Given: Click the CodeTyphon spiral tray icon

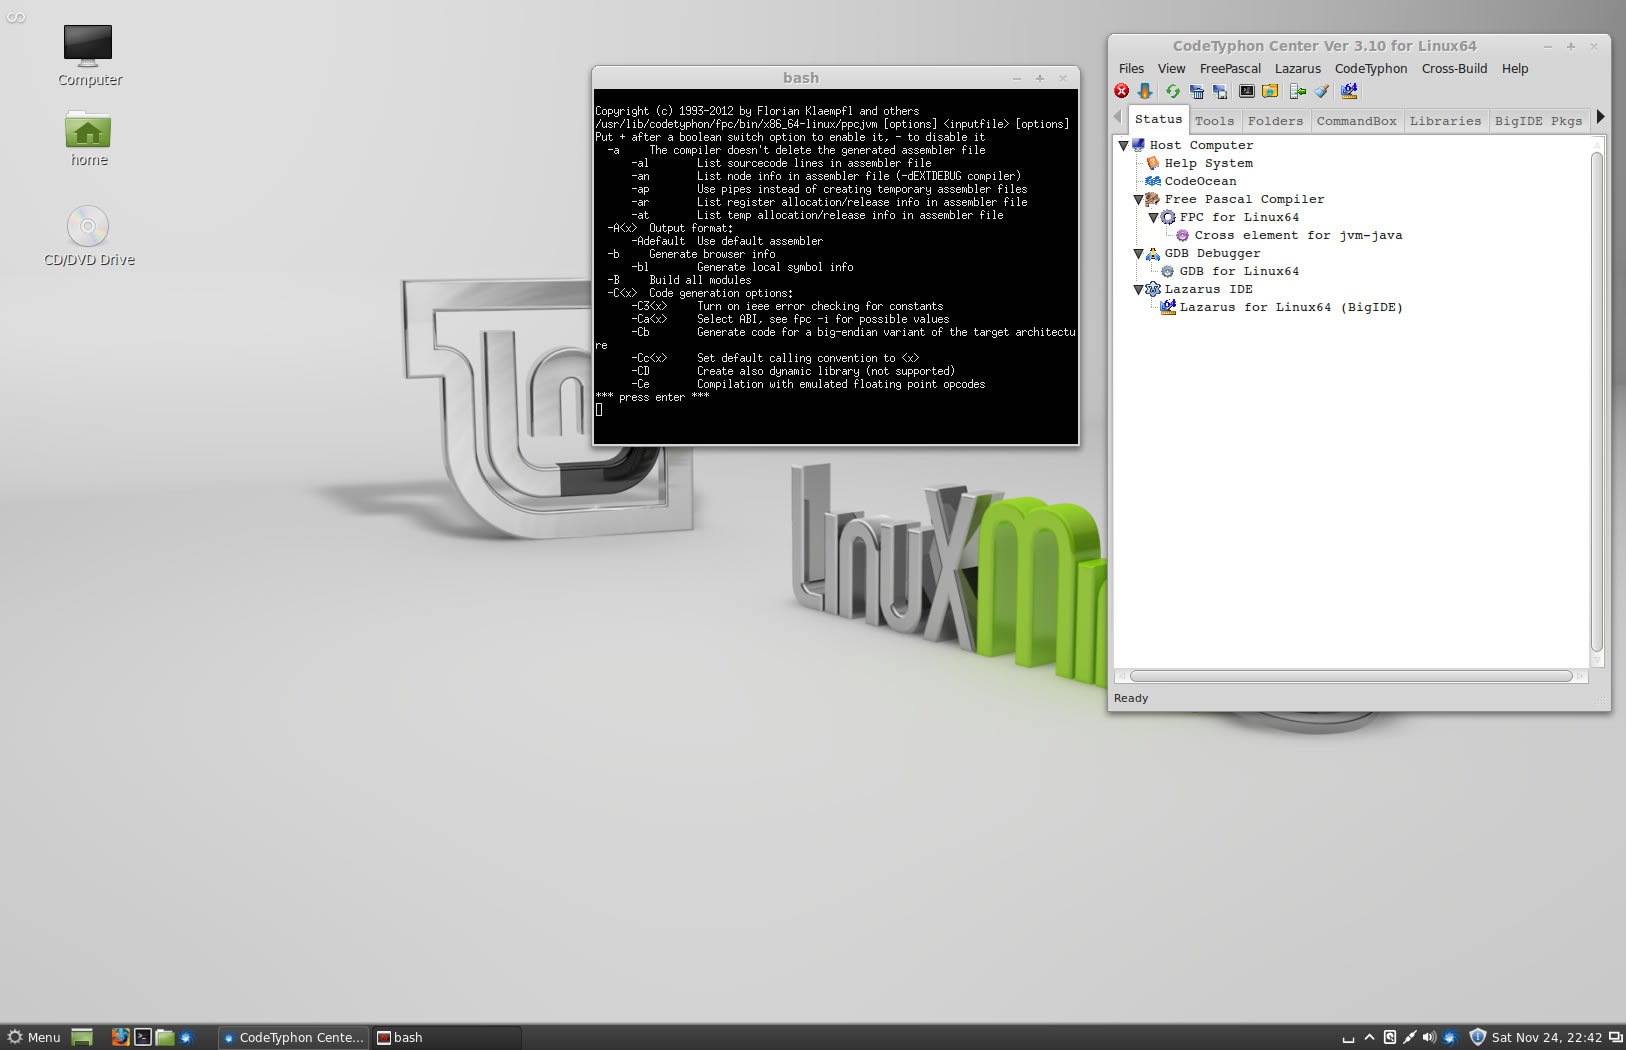Looking at the screenshot, I should coord(1450,1037).
